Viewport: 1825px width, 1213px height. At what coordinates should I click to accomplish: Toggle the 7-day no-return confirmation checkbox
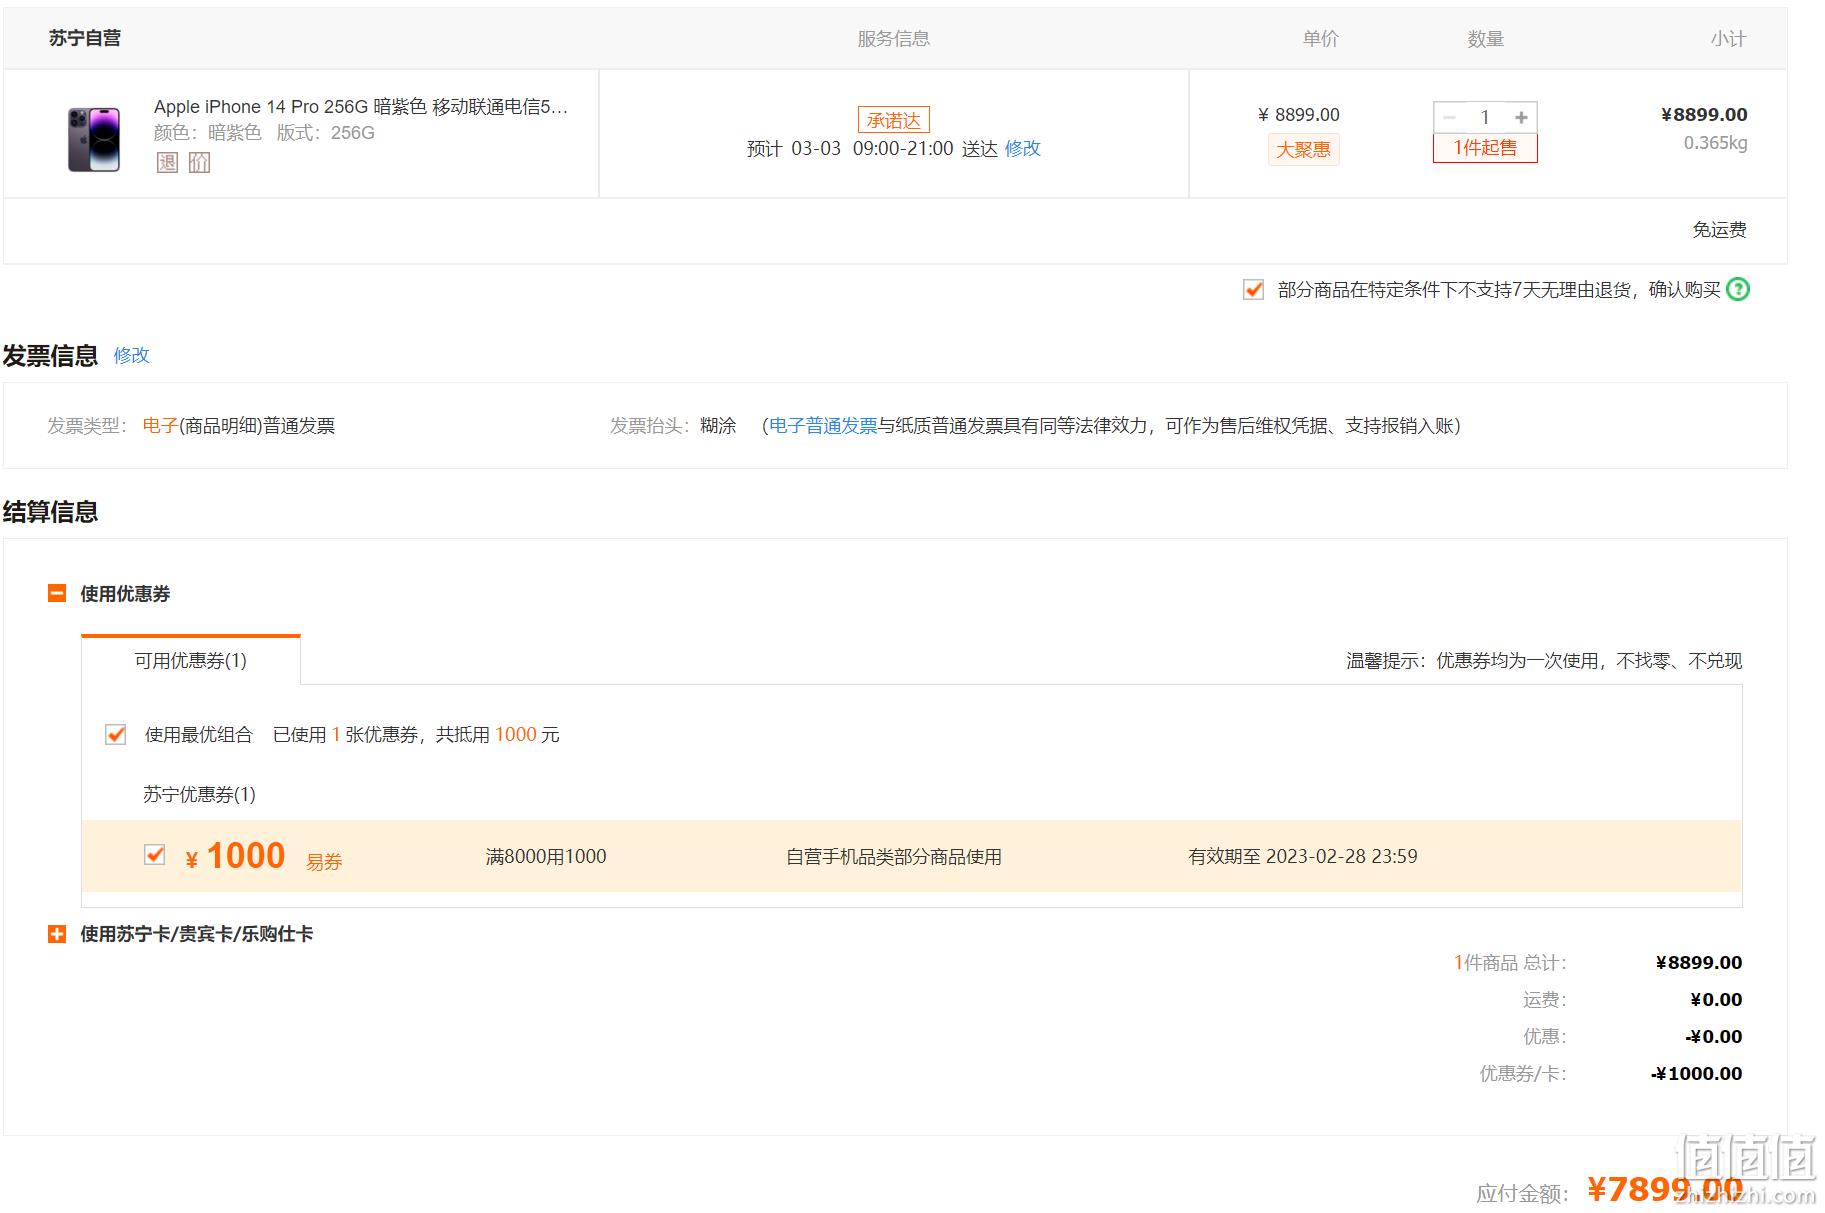click(1253, 289)
